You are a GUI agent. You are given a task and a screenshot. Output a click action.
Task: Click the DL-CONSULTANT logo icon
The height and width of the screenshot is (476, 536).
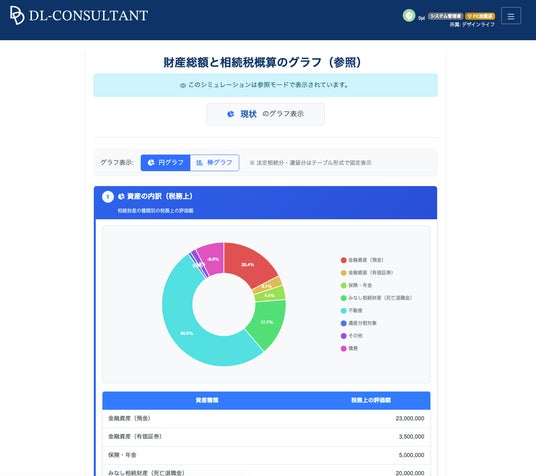[17, 15]
